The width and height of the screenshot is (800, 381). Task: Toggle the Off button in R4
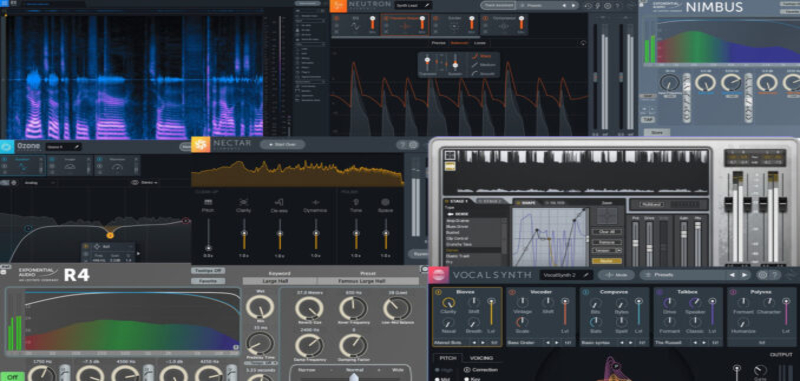tap(12, 377)
